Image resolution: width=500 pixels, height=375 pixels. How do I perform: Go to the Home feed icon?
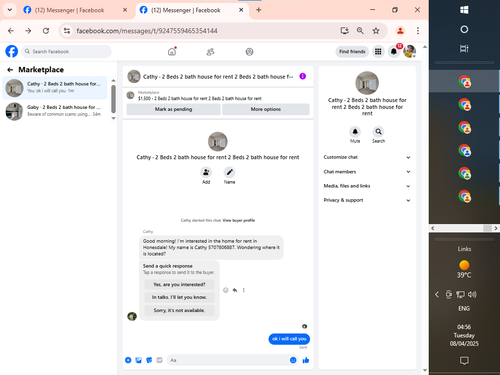[172, 51]
